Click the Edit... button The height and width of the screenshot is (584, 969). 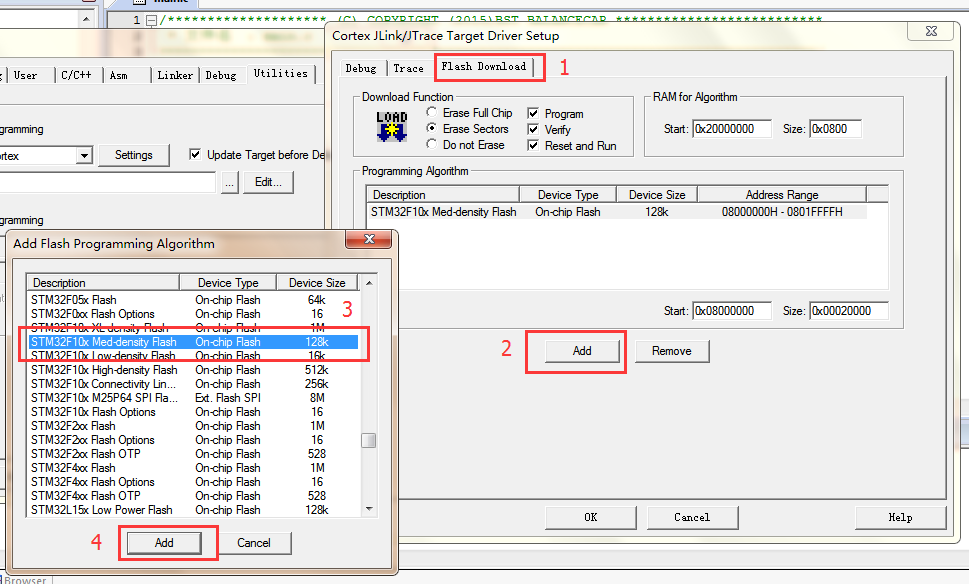pyautogui.click(x=268, y=182)
